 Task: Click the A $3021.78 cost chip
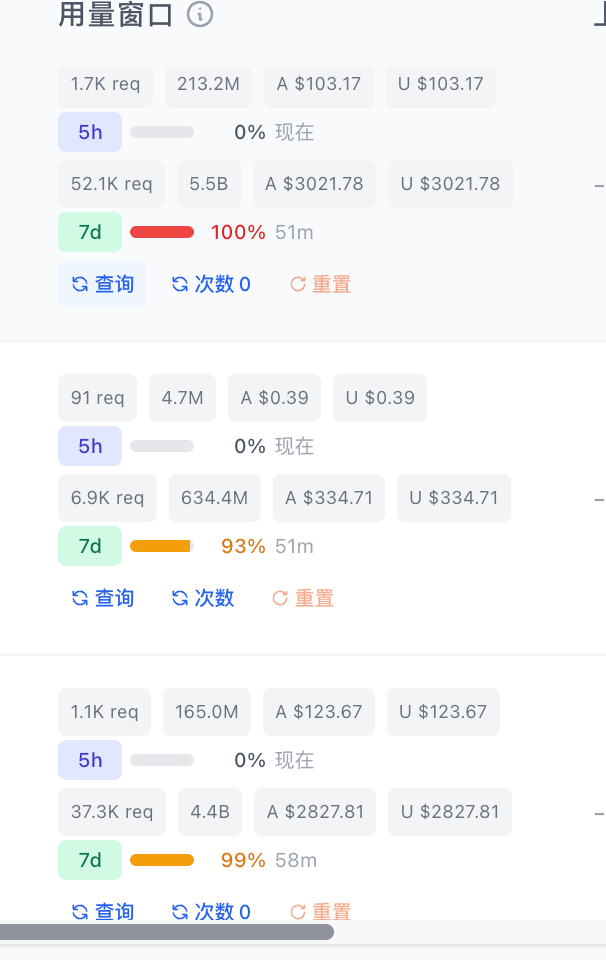pyautogui.click(x=314, y=184)
